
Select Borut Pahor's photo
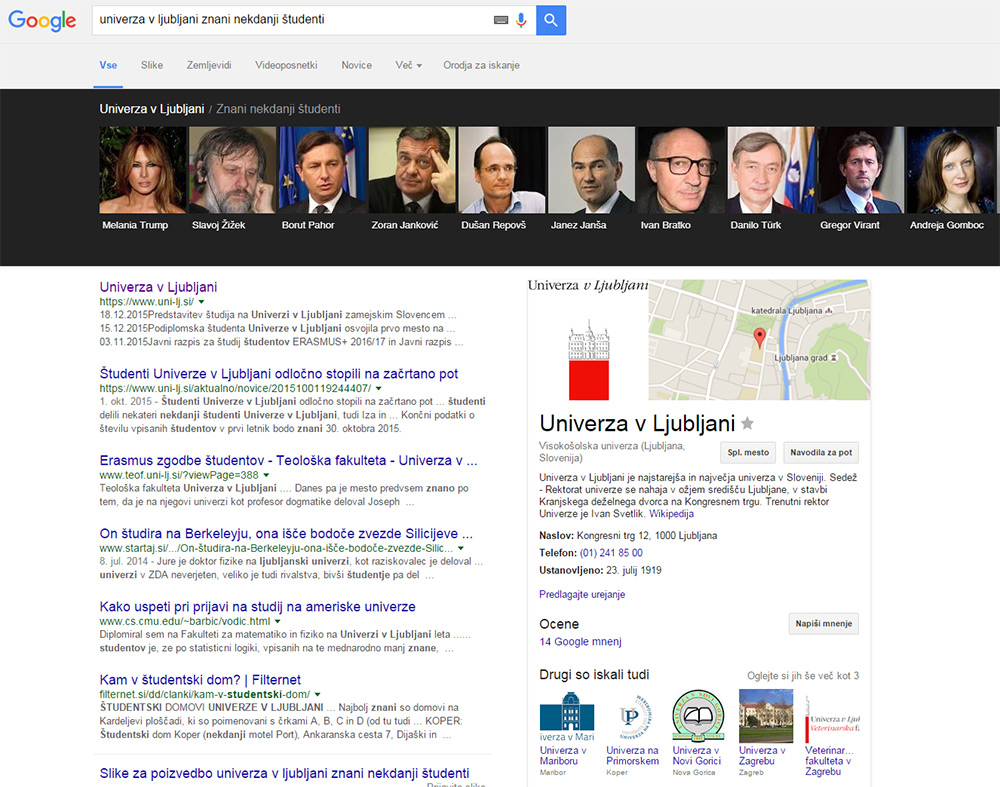click(323, 170)
